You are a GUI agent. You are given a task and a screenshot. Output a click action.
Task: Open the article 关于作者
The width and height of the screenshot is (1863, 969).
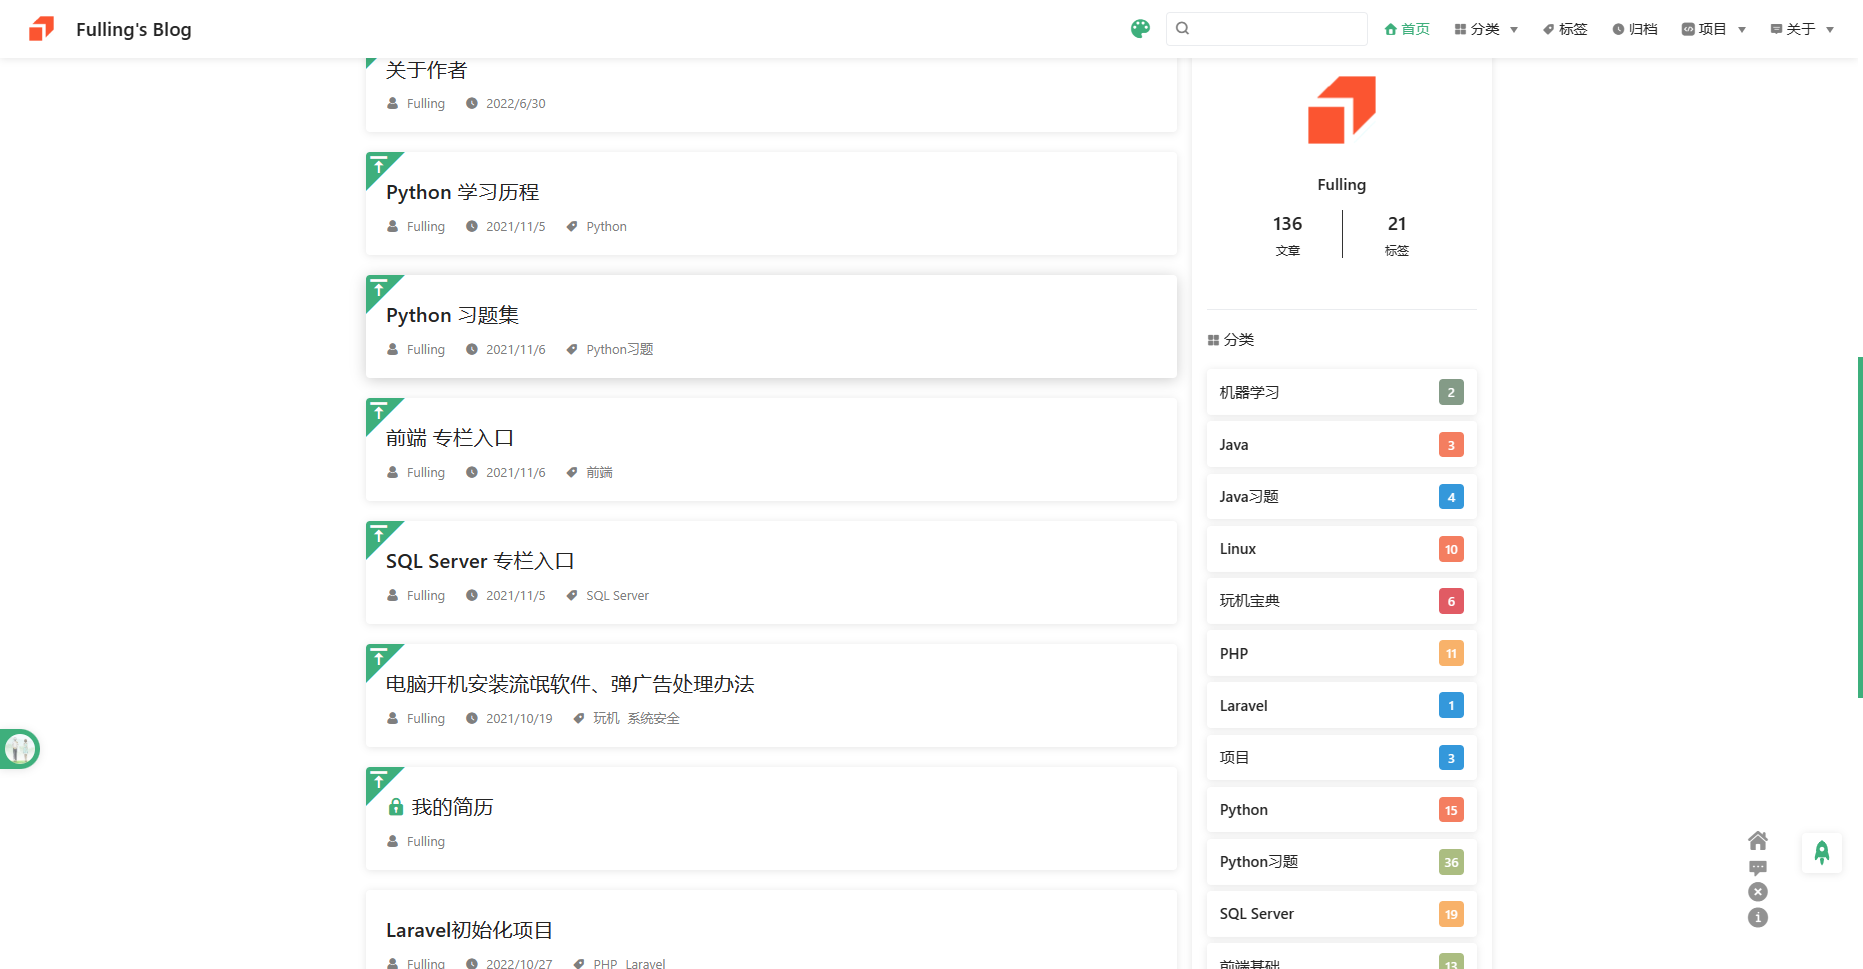[427, 70]
